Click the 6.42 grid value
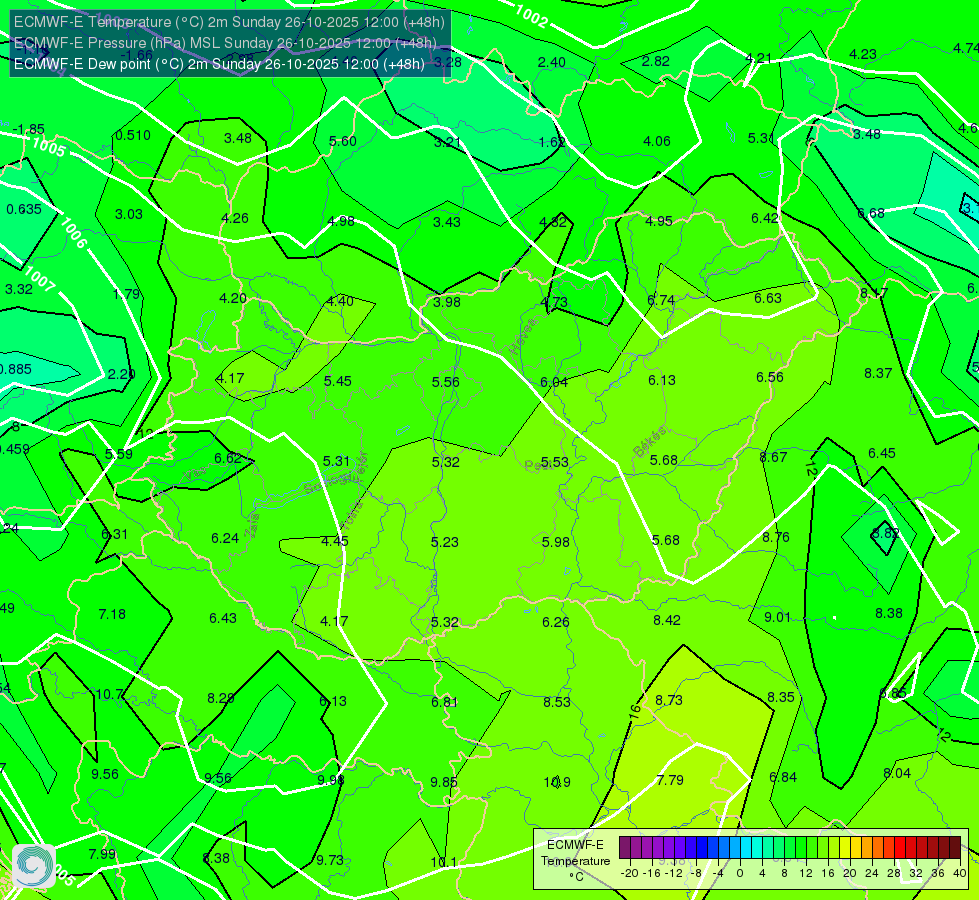This screenshot has width=979, height=900. tap(765, 218)
